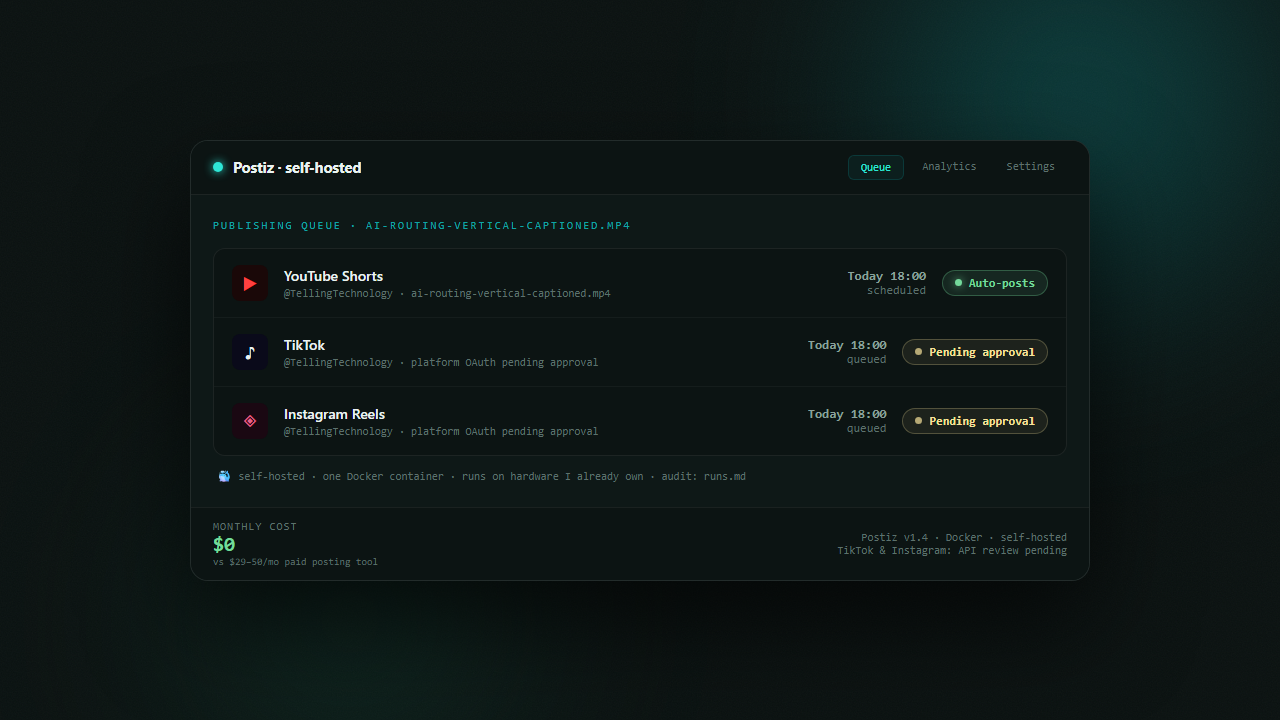Click the self-hosted Docker container note
Viewport: 1280px width, 720px height.
492,477
